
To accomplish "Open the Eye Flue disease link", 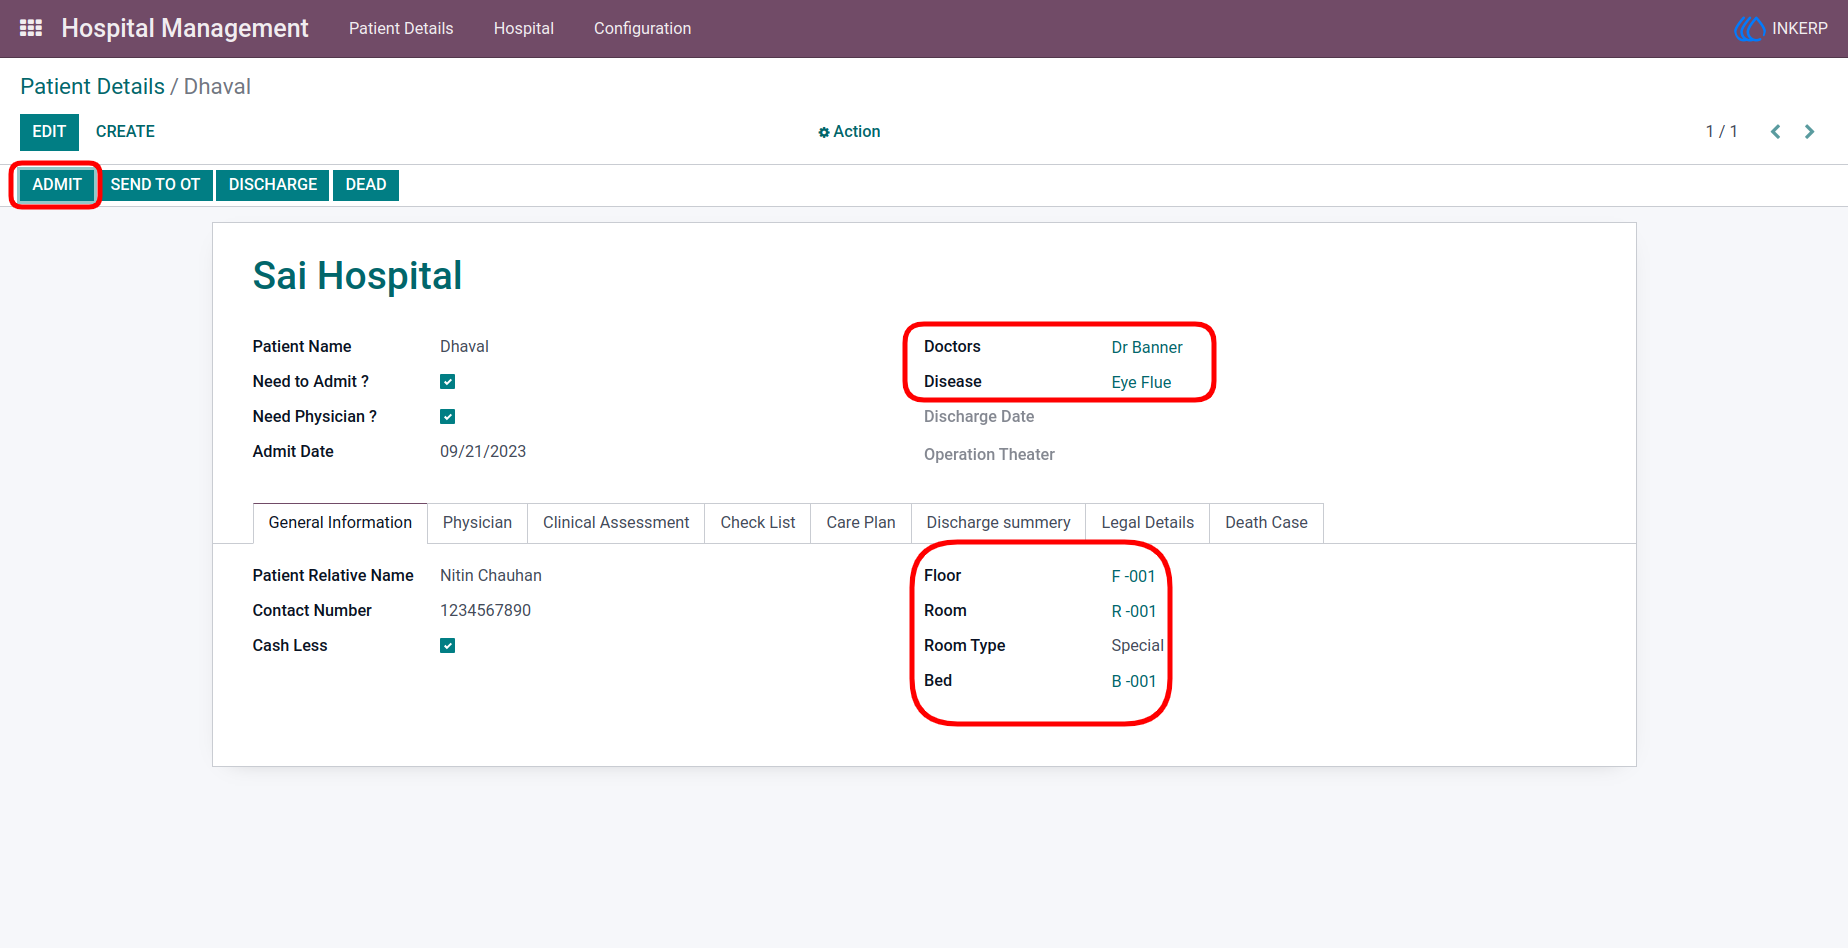I will (1141, 383).
